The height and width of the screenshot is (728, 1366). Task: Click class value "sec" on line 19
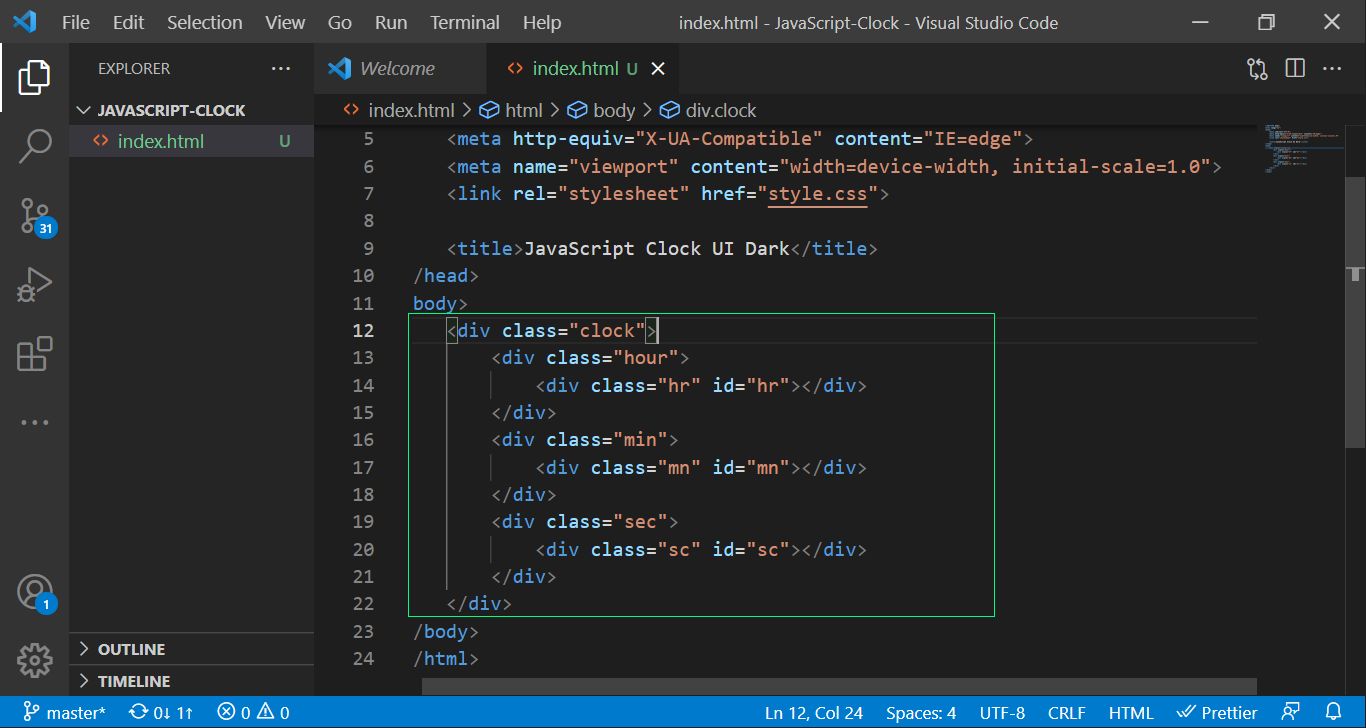pos(640,521)
